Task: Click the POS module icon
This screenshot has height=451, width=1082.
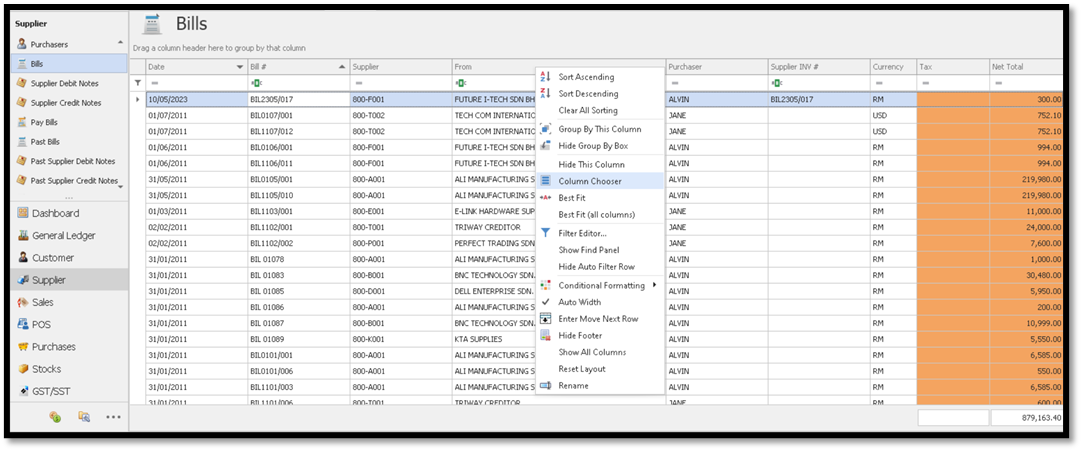Action: [x=23, y=324]
